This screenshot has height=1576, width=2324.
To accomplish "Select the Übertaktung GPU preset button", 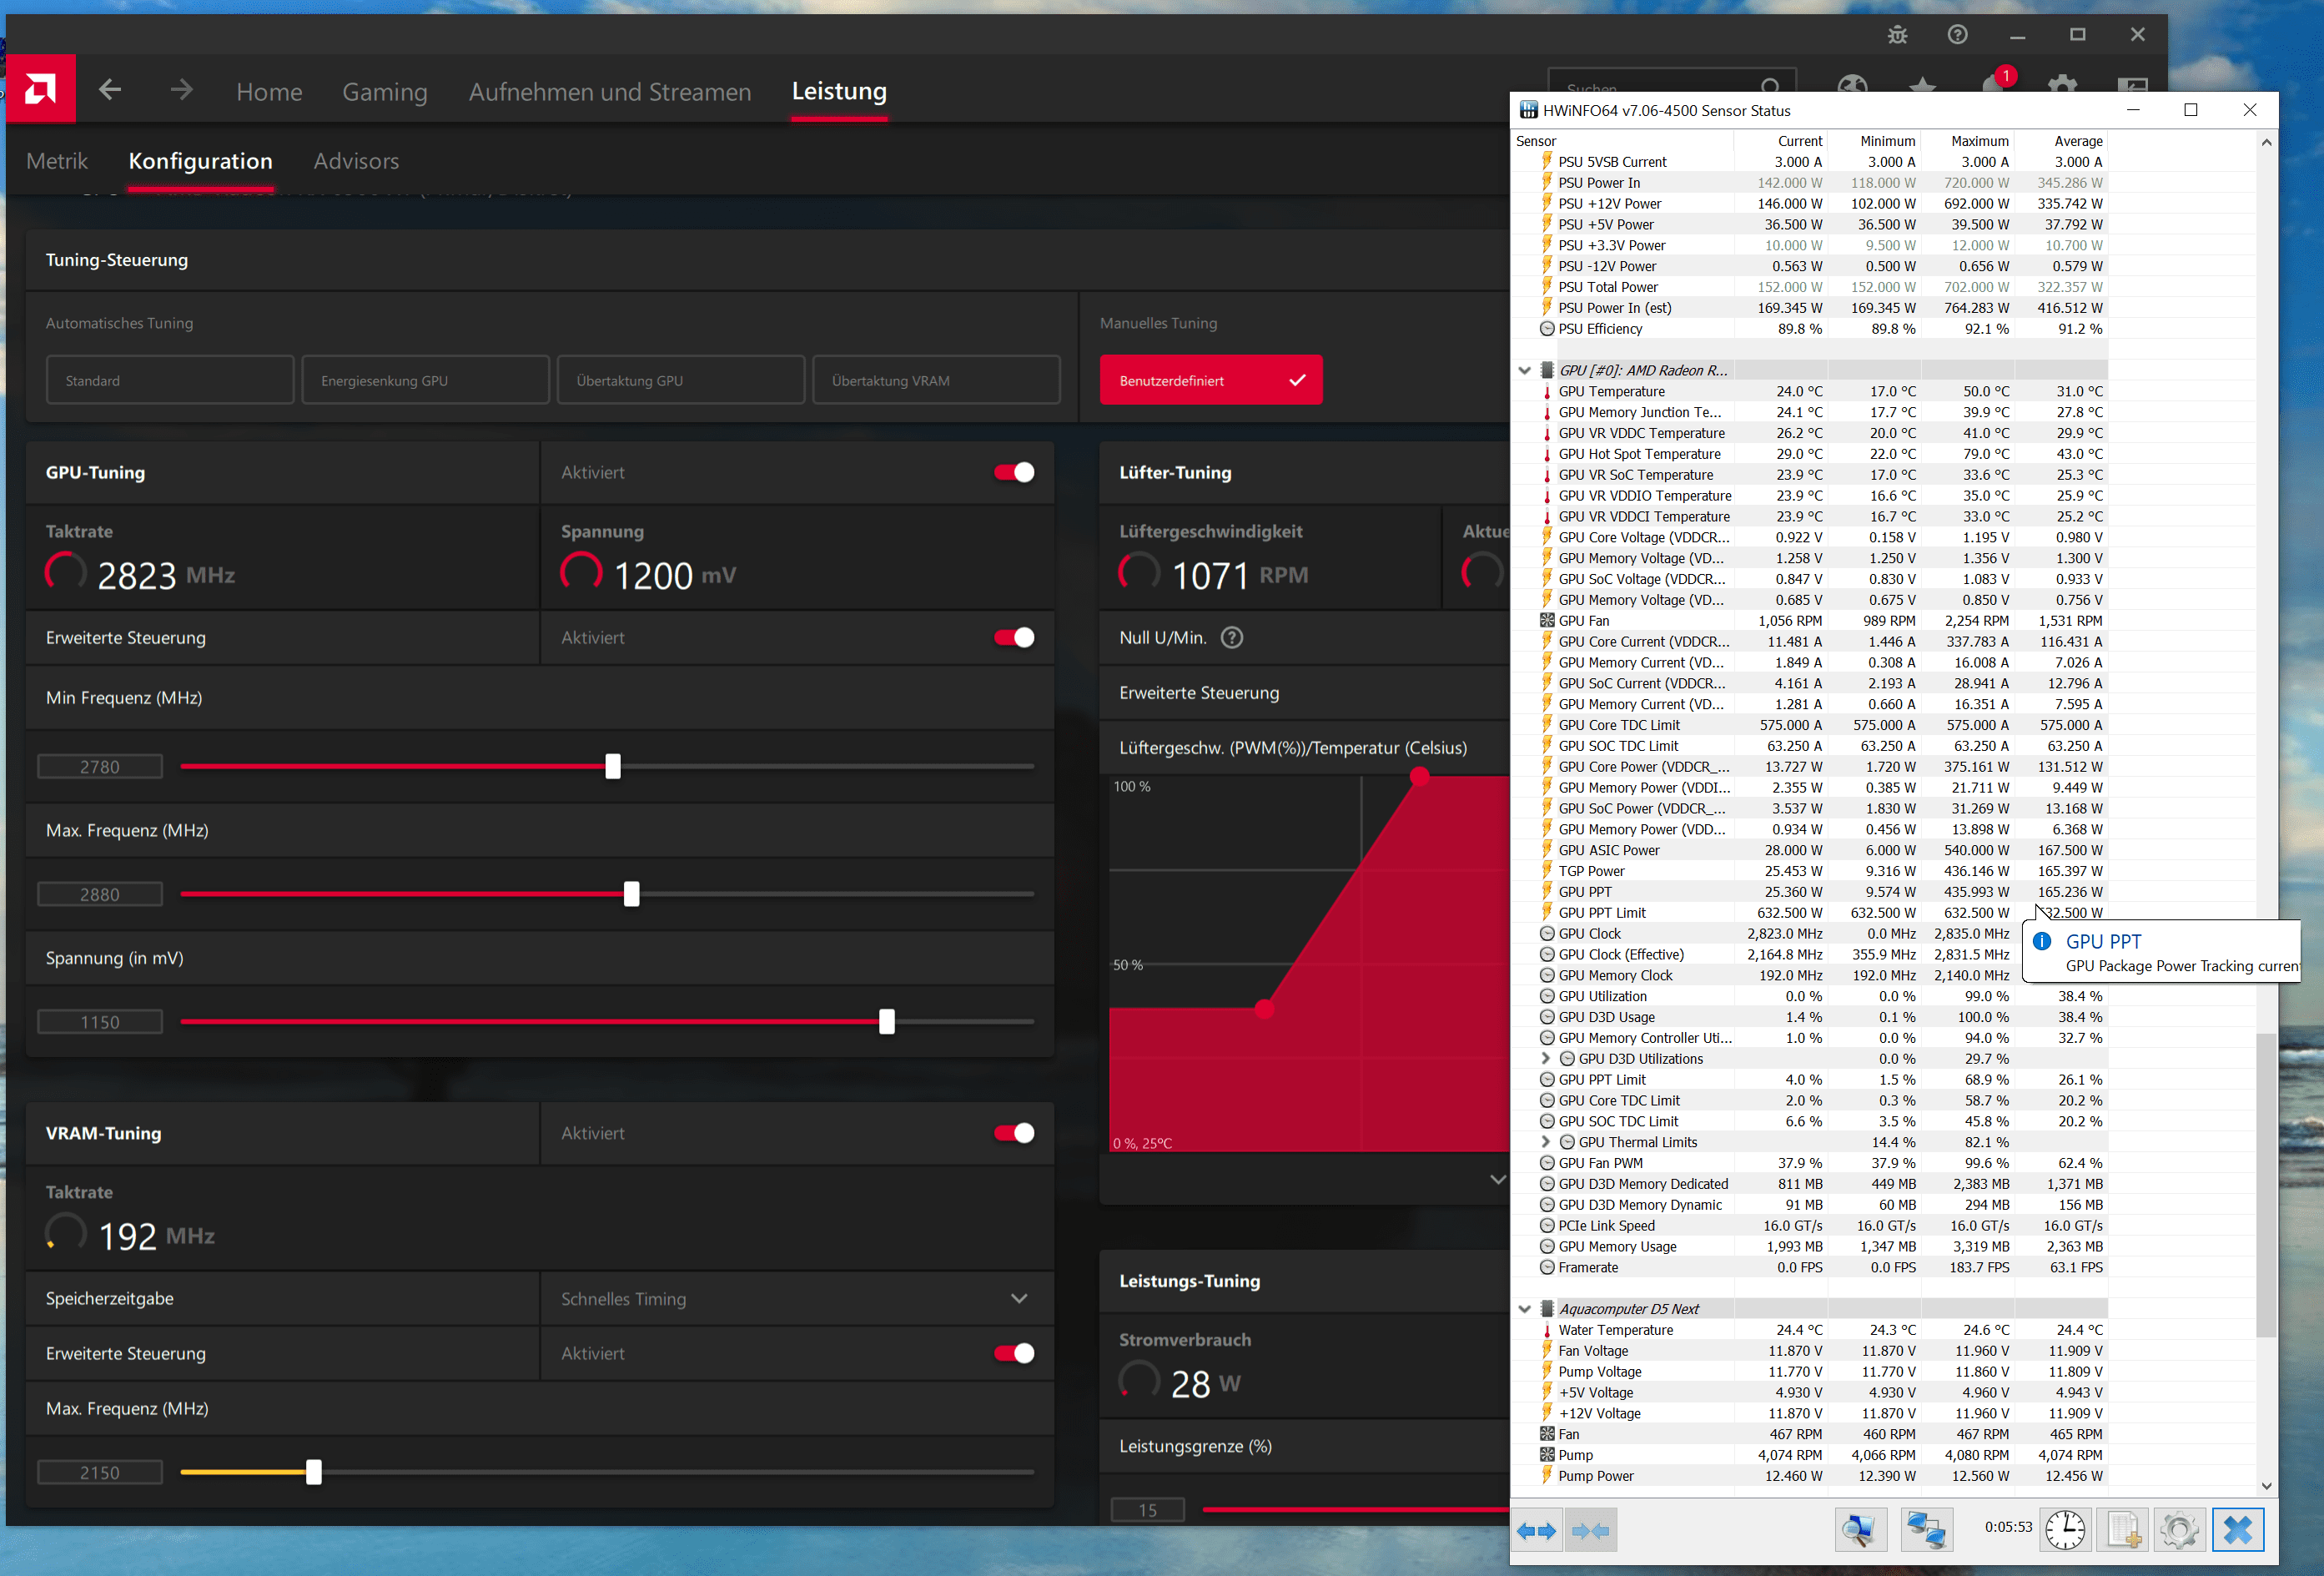I will pos(680,381).
